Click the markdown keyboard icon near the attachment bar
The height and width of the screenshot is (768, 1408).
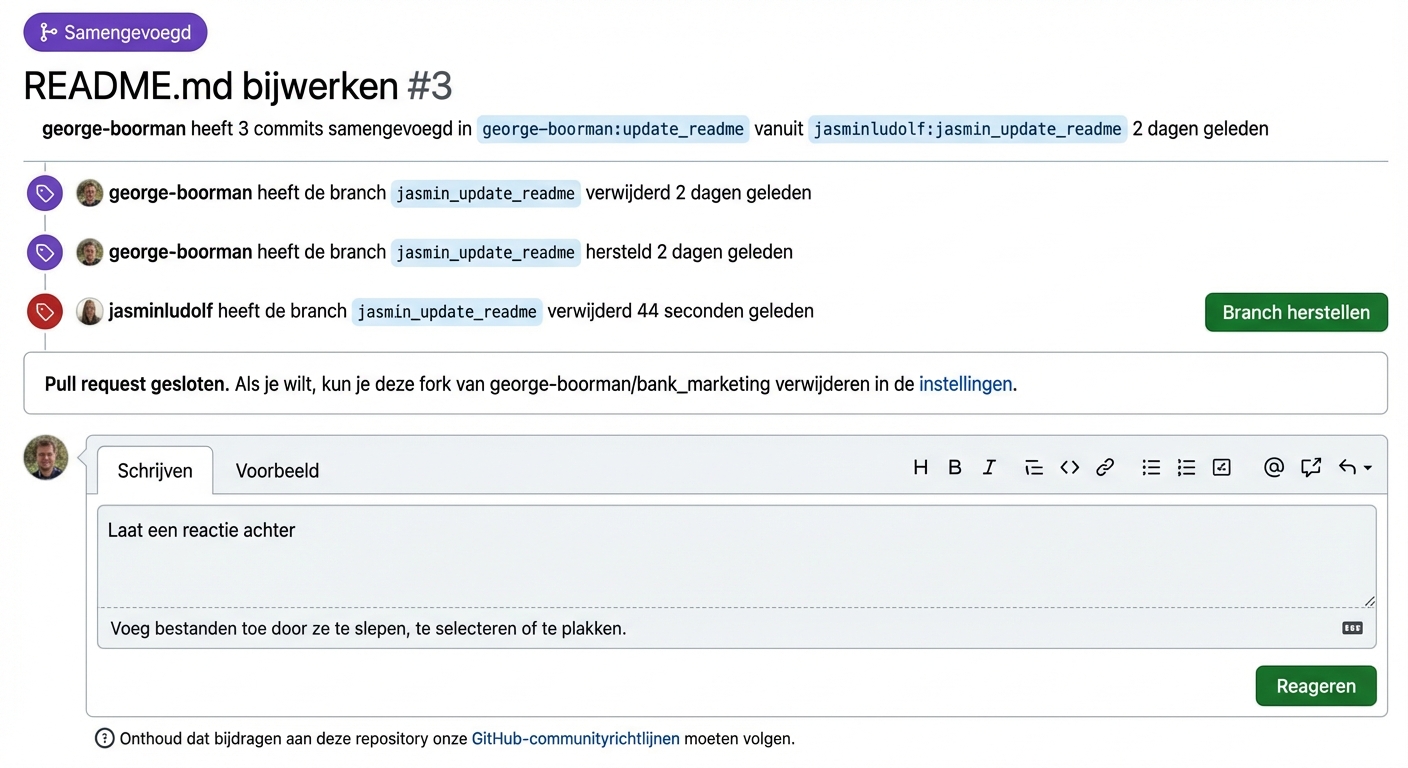(1352, 627)
